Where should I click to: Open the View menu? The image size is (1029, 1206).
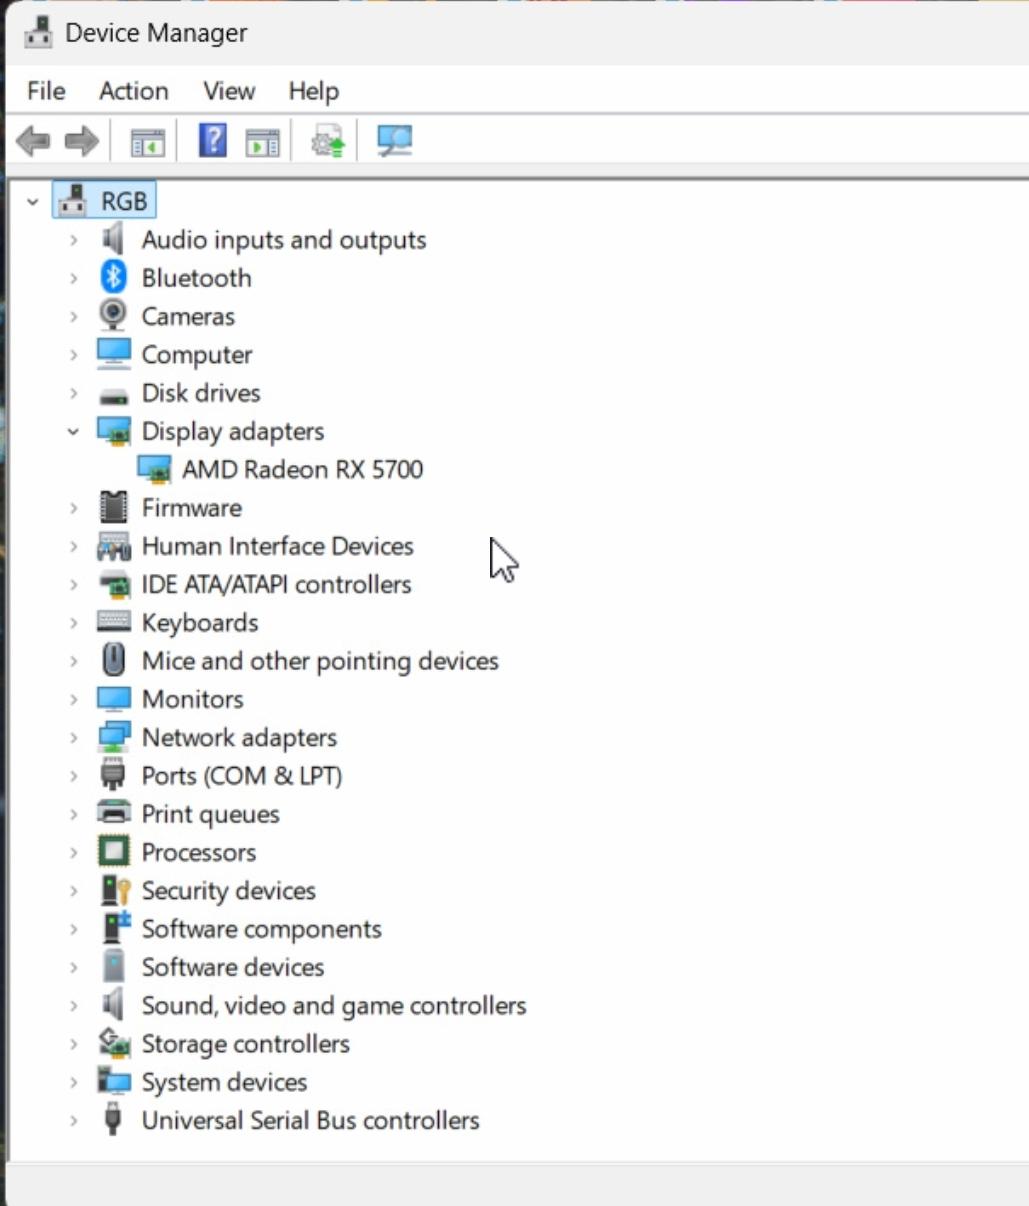[x=229, y=91]
